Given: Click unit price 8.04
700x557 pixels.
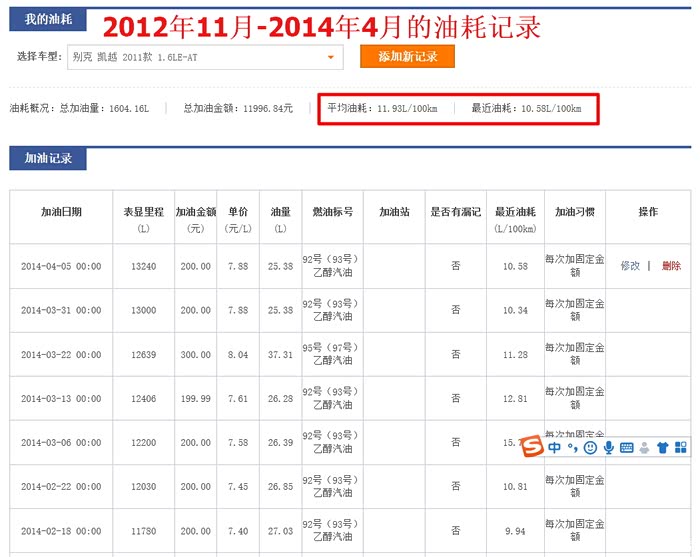Looking at the screenshot, I should 238,355.
